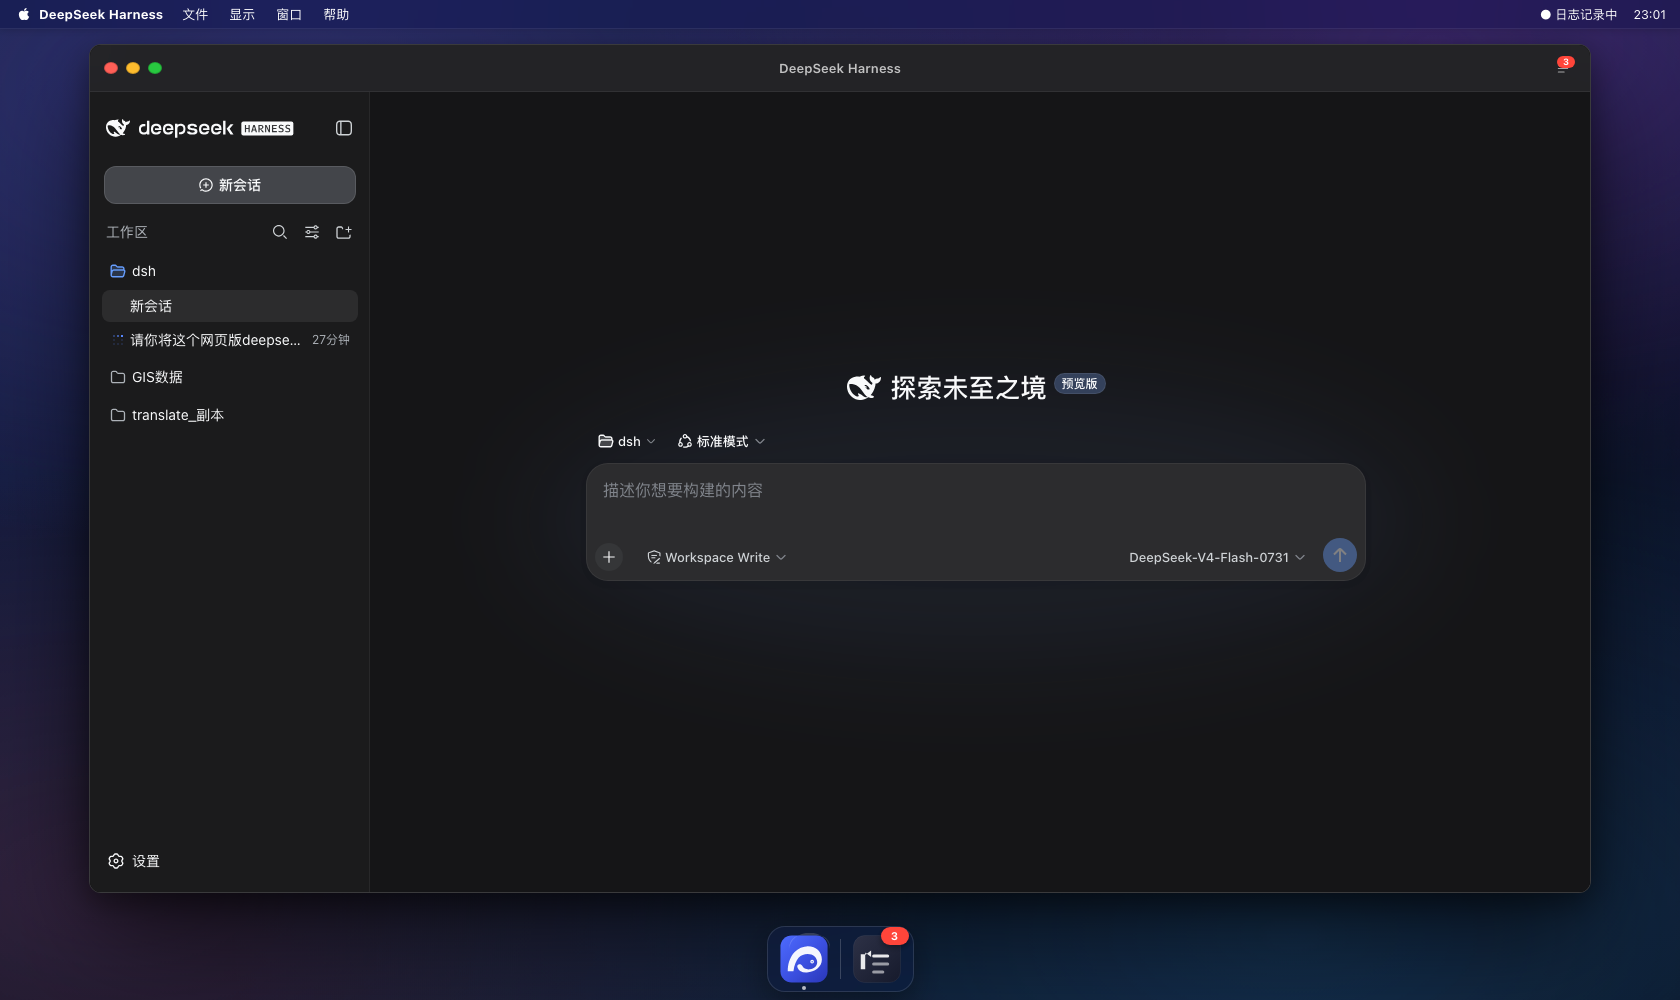Click the plus attachment button
This screenshot has width=1680, height=1000.
[609, 557]
